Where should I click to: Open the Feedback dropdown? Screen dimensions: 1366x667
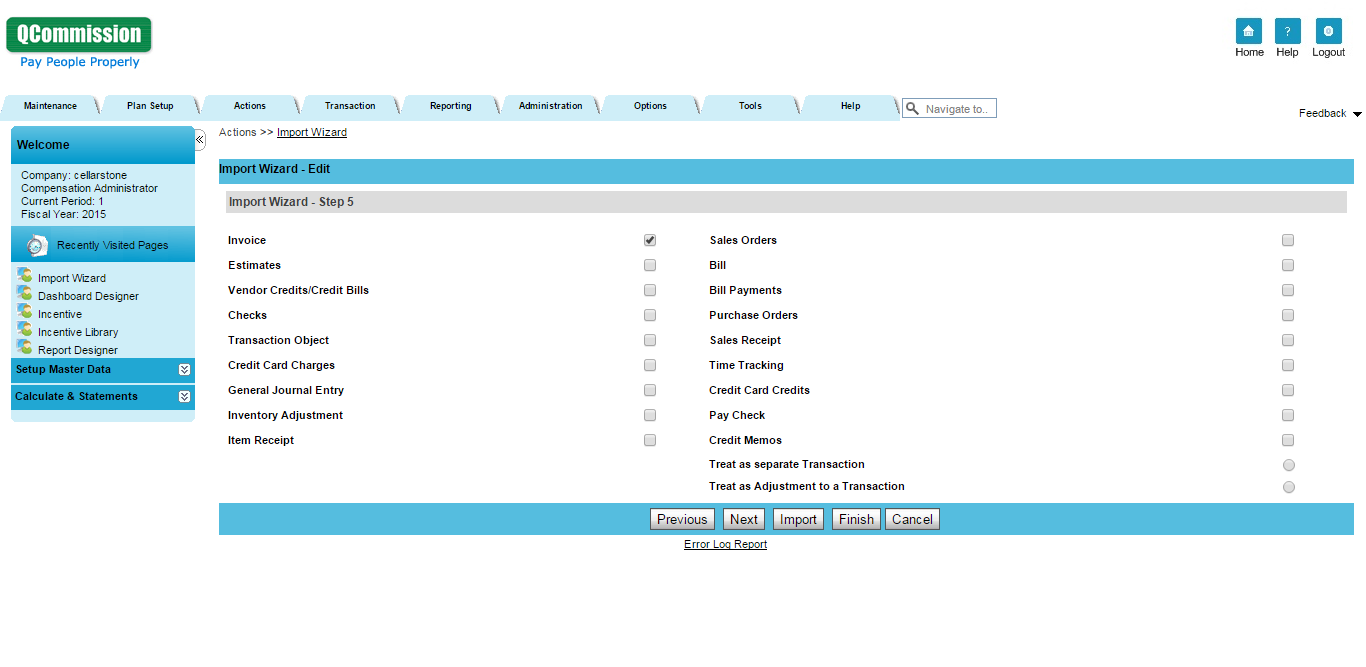point(1328,113)
